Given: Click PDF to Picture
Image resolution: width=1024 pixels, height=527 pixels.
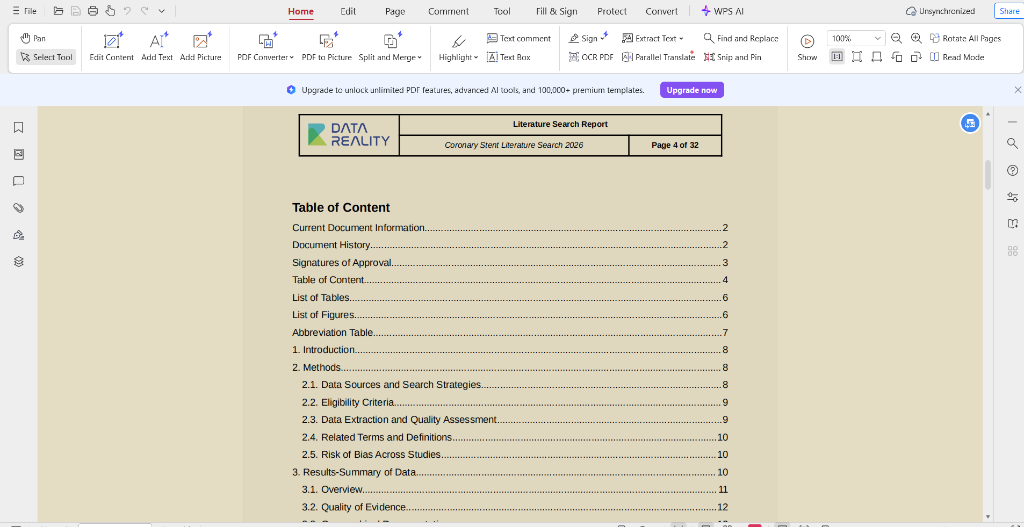Looking at the screenshot, I should [x=327, y=46].
